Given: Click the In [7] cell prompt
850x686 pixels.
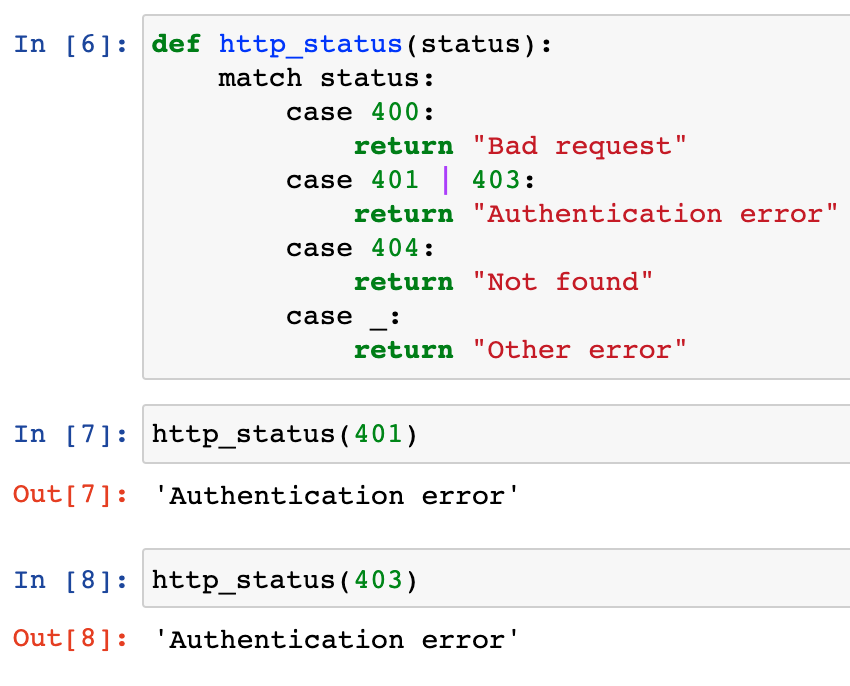Looking at the screenshot, I should tap(72, 435).
